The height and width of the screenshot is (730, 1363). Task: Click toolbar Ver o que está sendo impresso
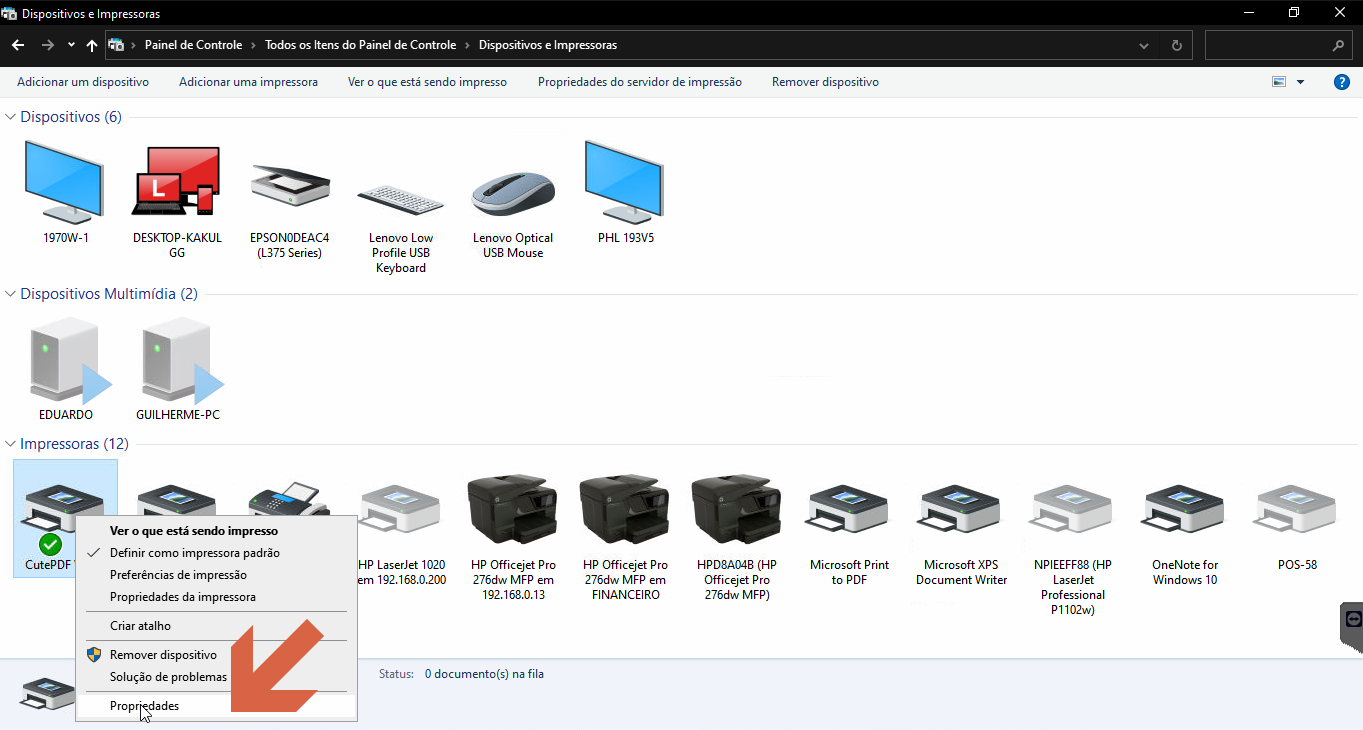tap(427, 82)
